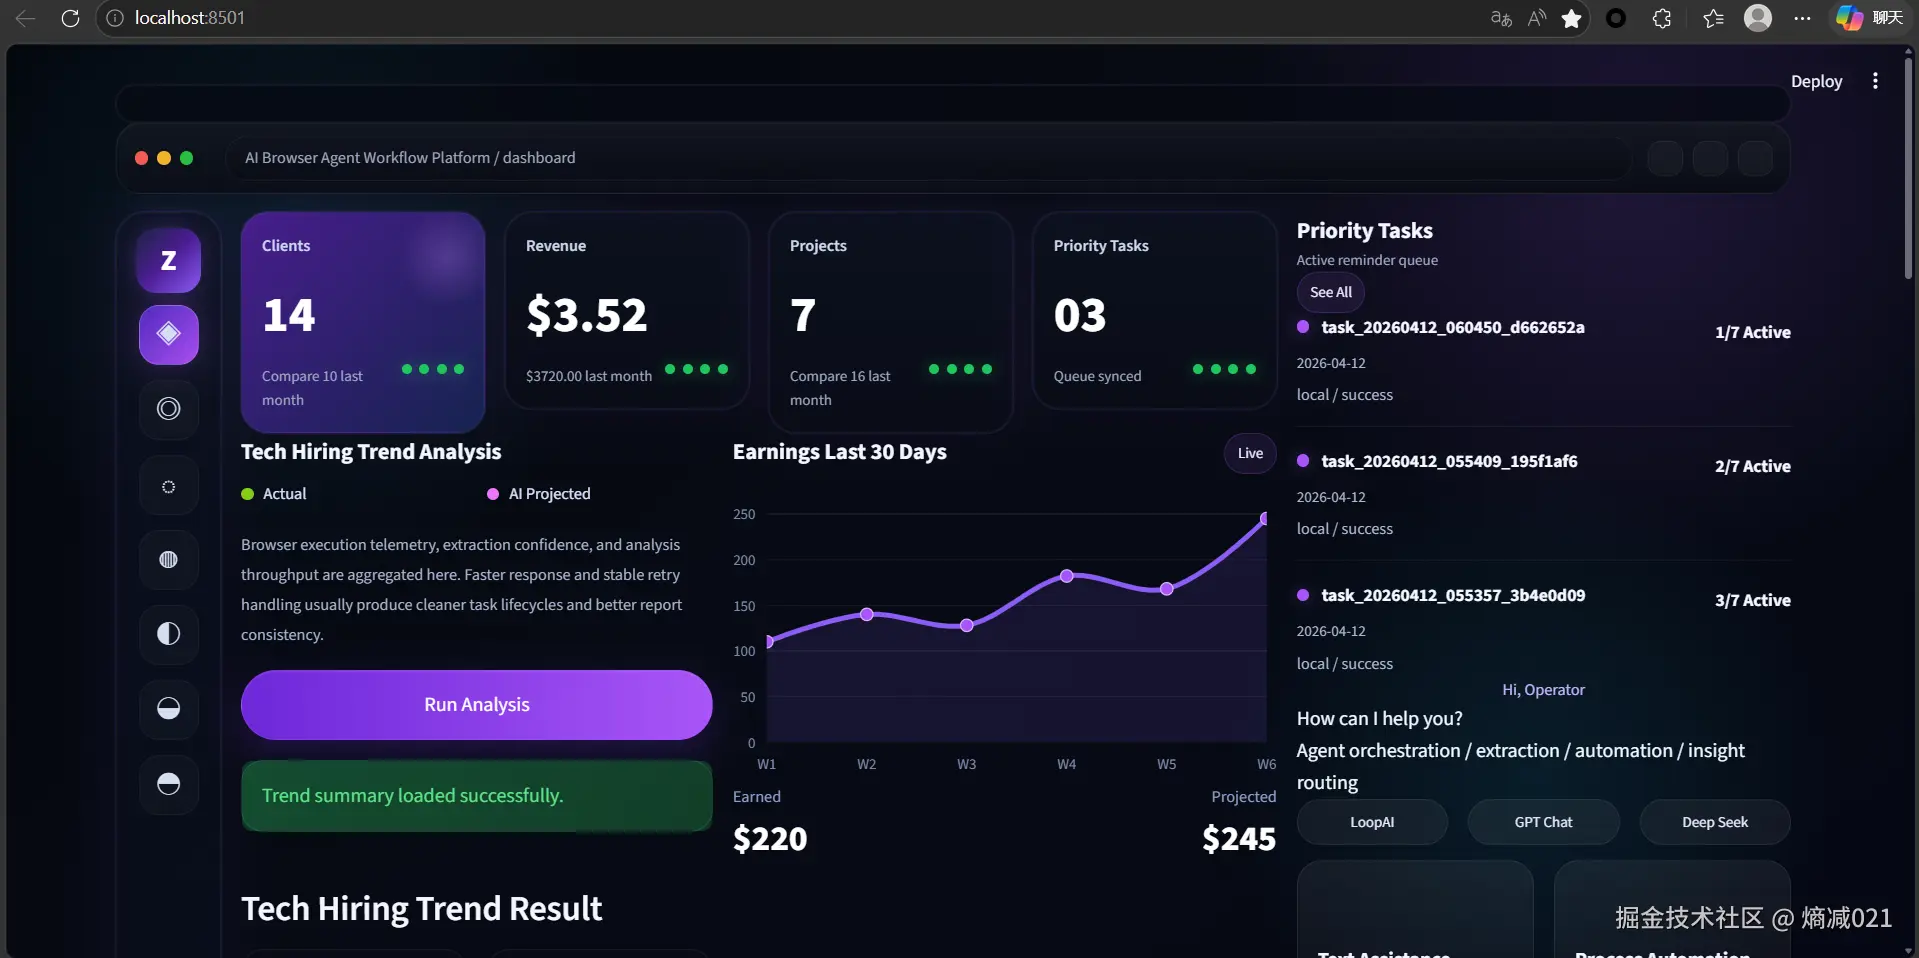Select the purple diamond sidebar icon
This screenshot has height=958, width=1919.
167,335
